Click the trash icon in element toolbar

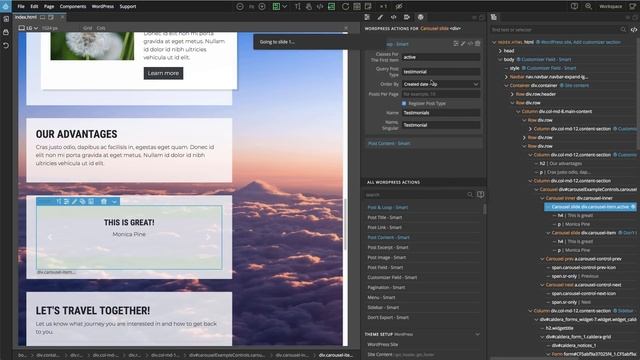104,201
